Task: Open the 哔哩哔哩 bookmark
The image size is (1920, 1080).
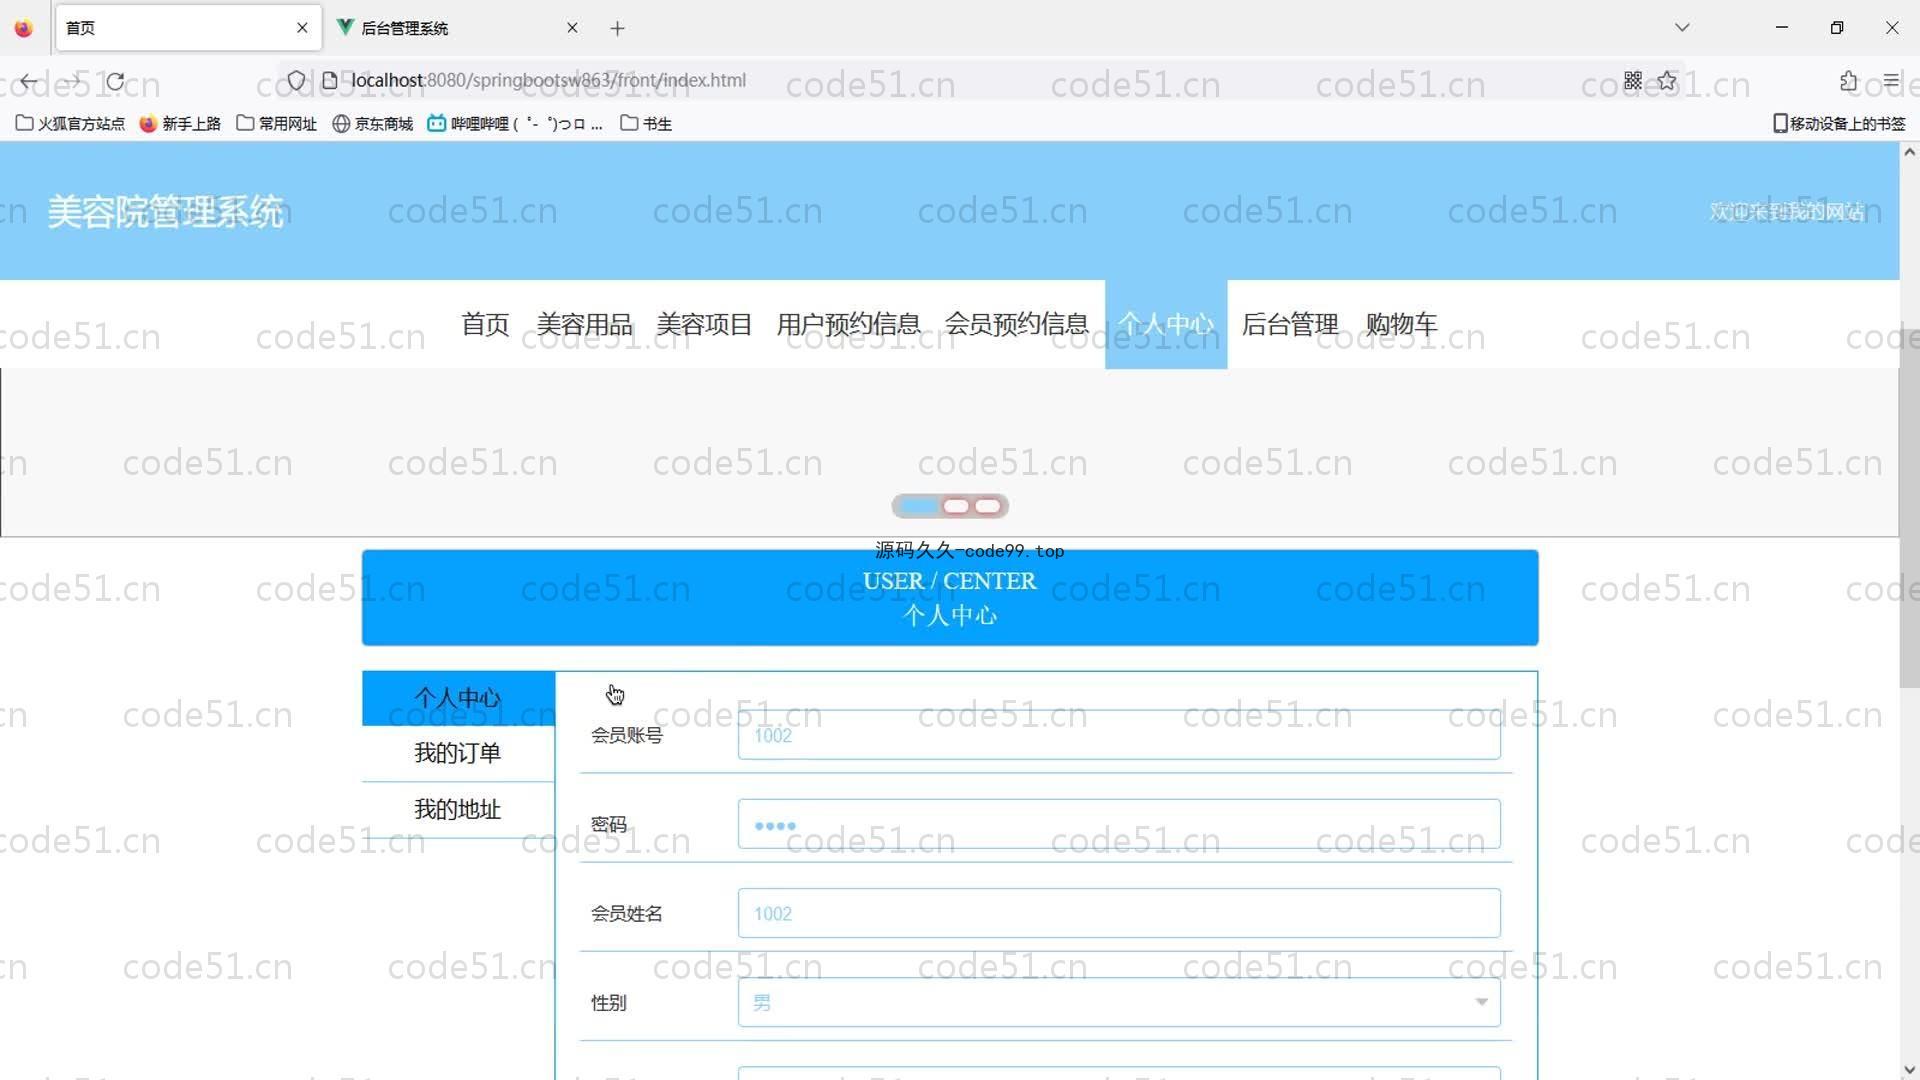Action: tap(515, 123)
